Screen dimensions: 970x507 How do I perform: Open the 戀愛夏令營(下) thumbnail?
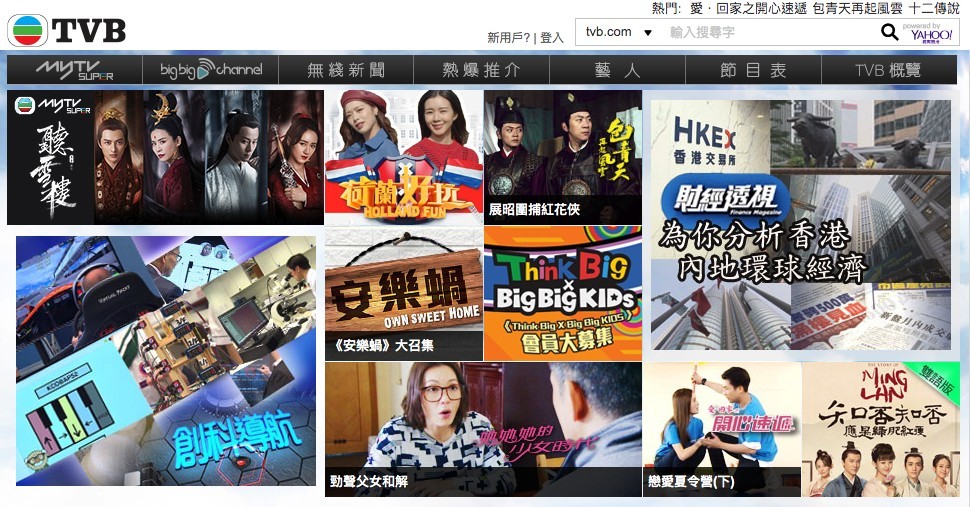click(x=721, y=430)
